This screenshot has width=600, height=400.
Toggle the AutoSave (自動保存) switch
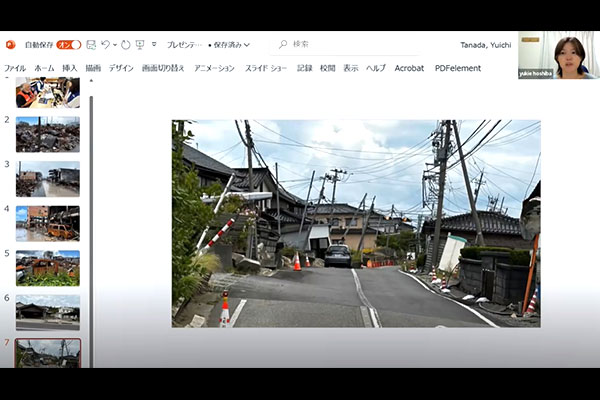(x=68, y=45)
